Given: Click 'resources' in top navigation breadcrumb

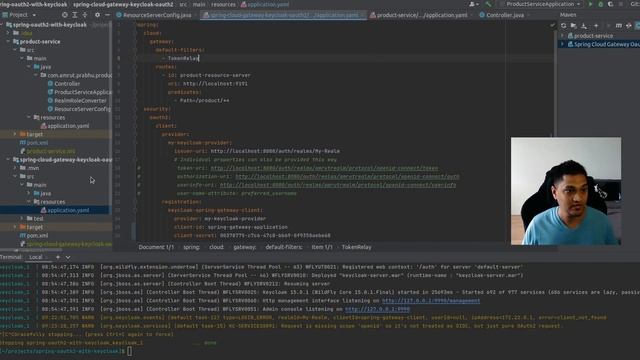Looking at the screenshot, I should (x=223, y=4).
